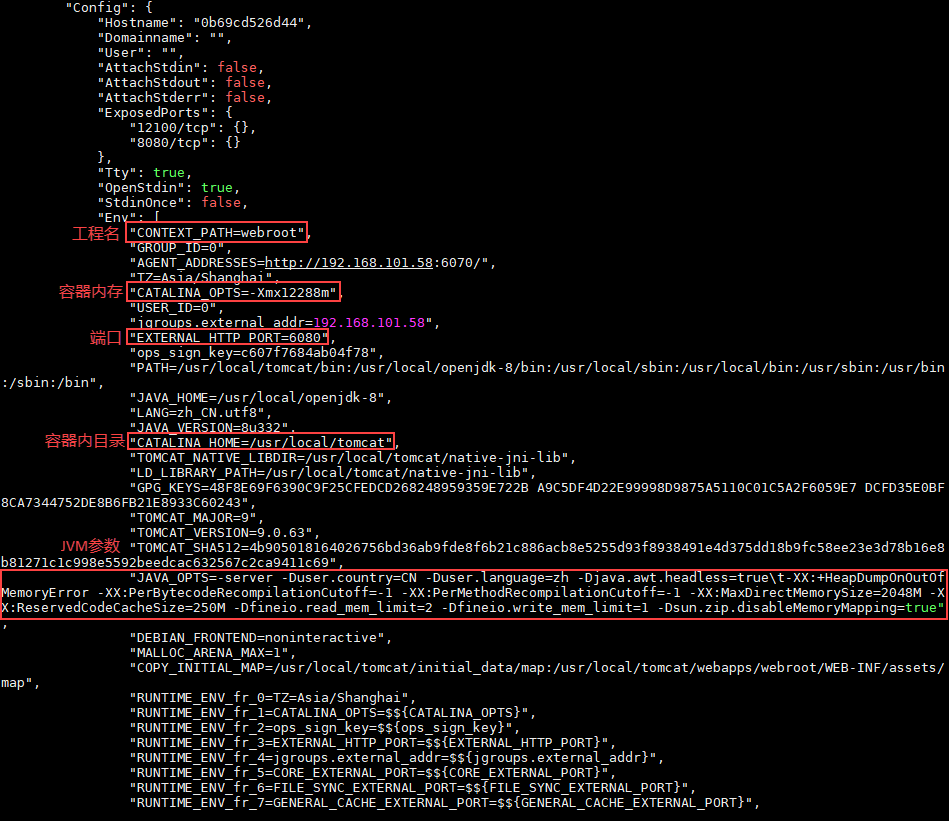Image resolution: width=949 pixels, height=821 pixels.
Task: Click the GROUP_ID=0 entry
Action: pos(180,248)
